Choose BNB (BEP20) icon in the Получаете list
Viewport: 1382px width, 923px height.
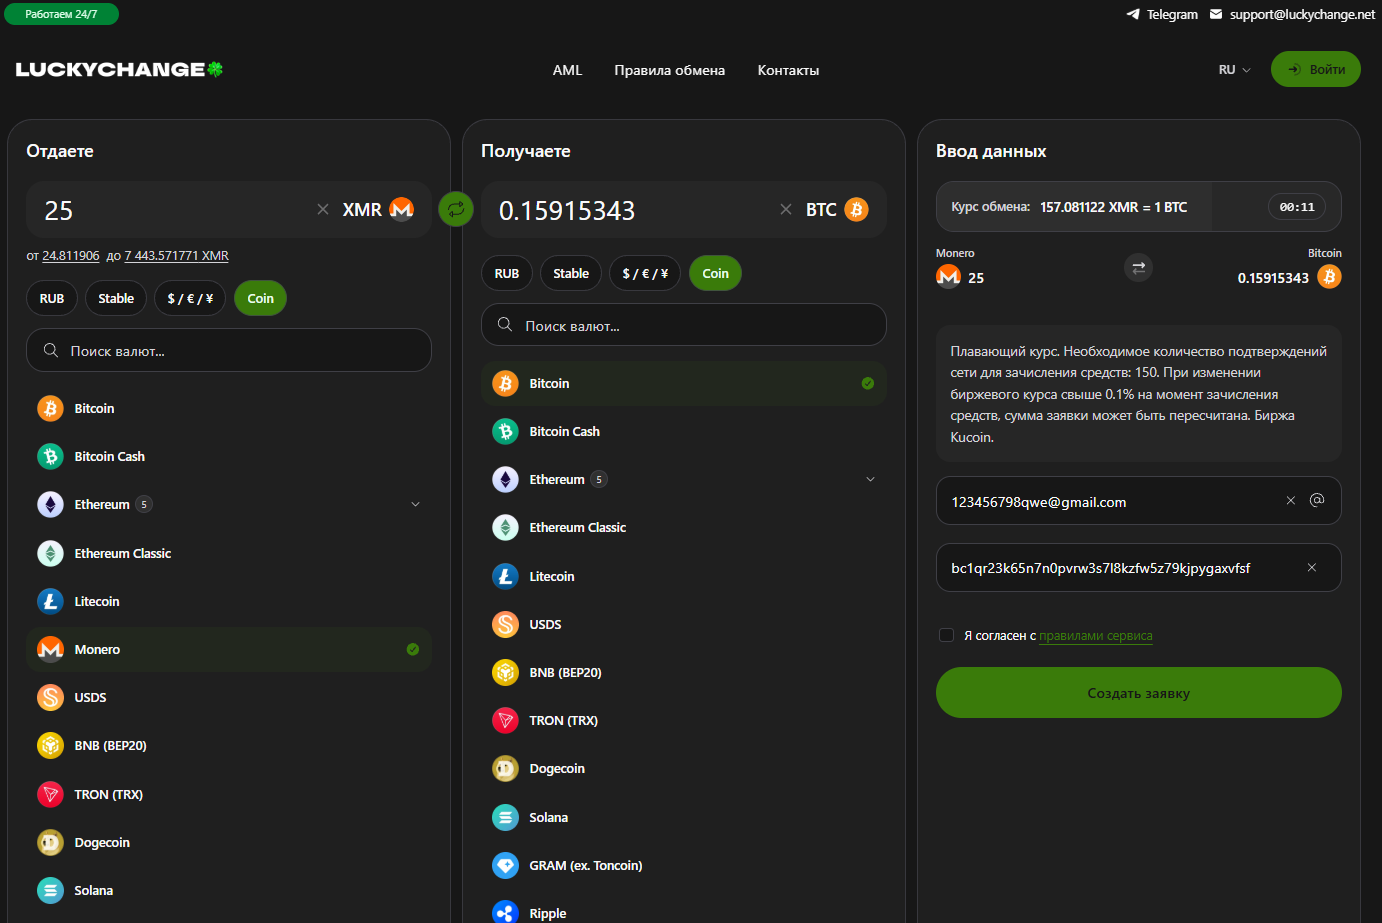coord(505,672)
